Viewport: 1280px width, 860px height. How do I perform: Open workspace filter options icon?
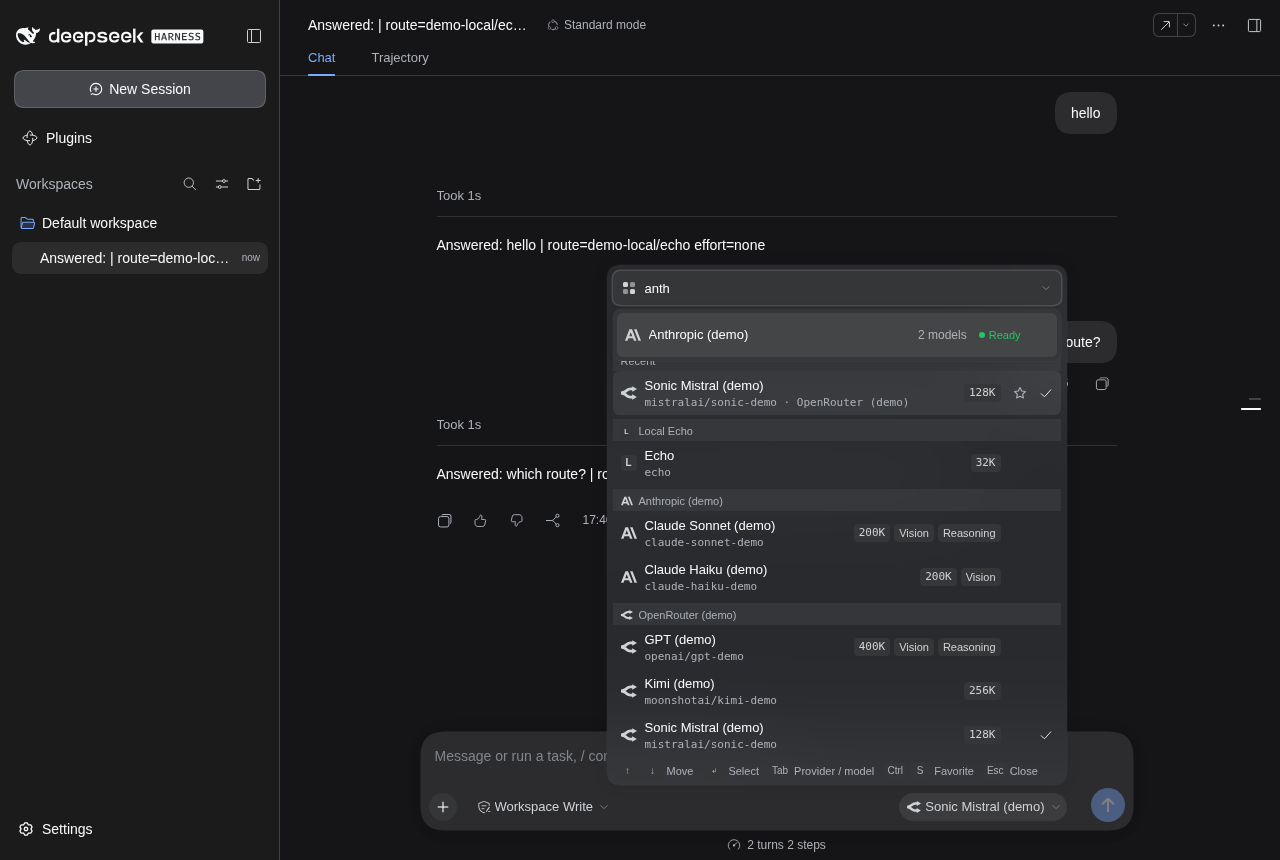point(222,184)
